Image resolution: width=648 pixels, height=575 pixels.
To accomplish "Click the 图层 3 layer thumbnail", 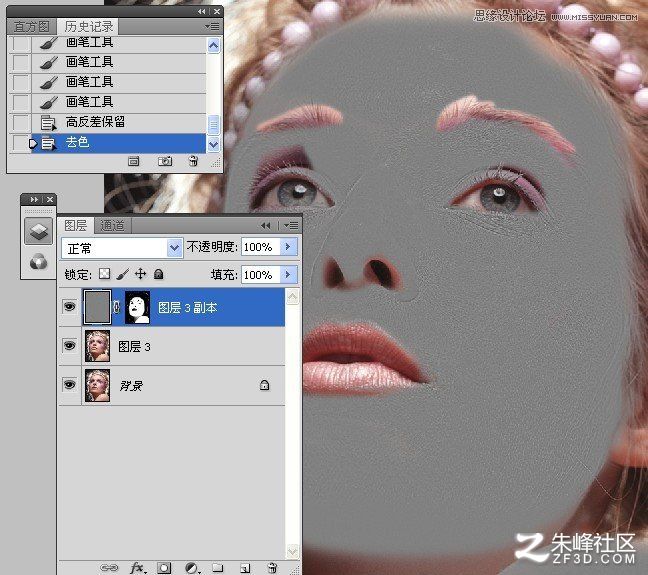I will [x=98, y=346].
